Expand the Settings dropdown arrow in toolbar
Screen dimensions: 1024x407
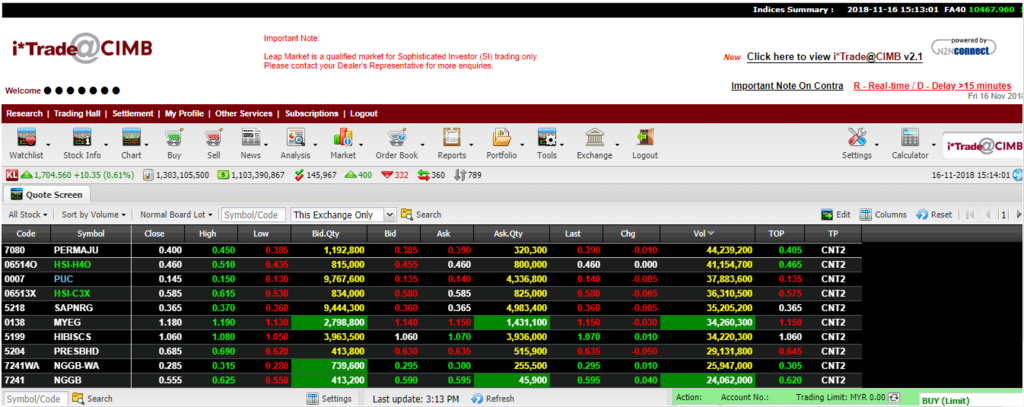(x=878, y=143)
